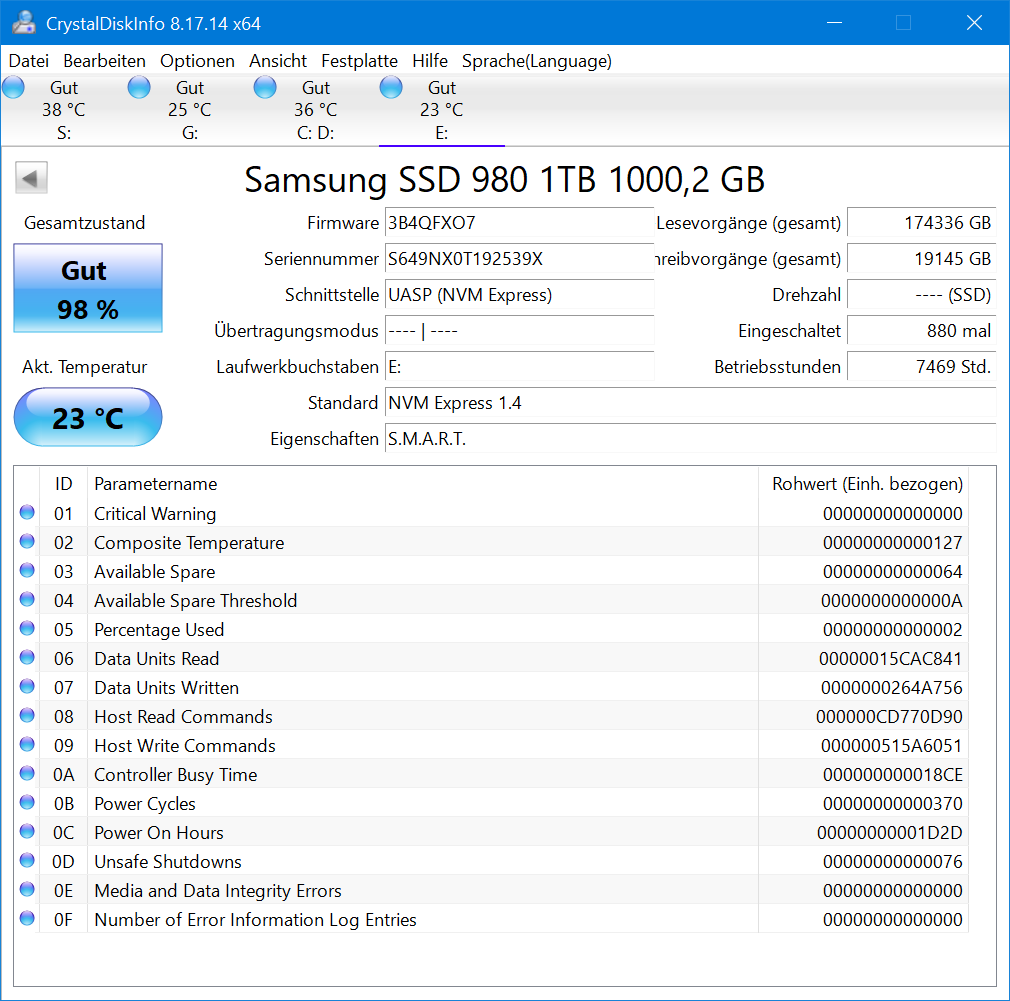Open the Ansicht menu

pos(278,61)
